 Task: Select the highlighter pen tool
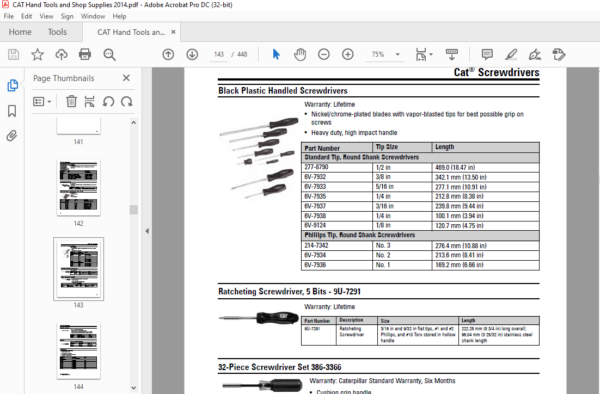[511, 54]
